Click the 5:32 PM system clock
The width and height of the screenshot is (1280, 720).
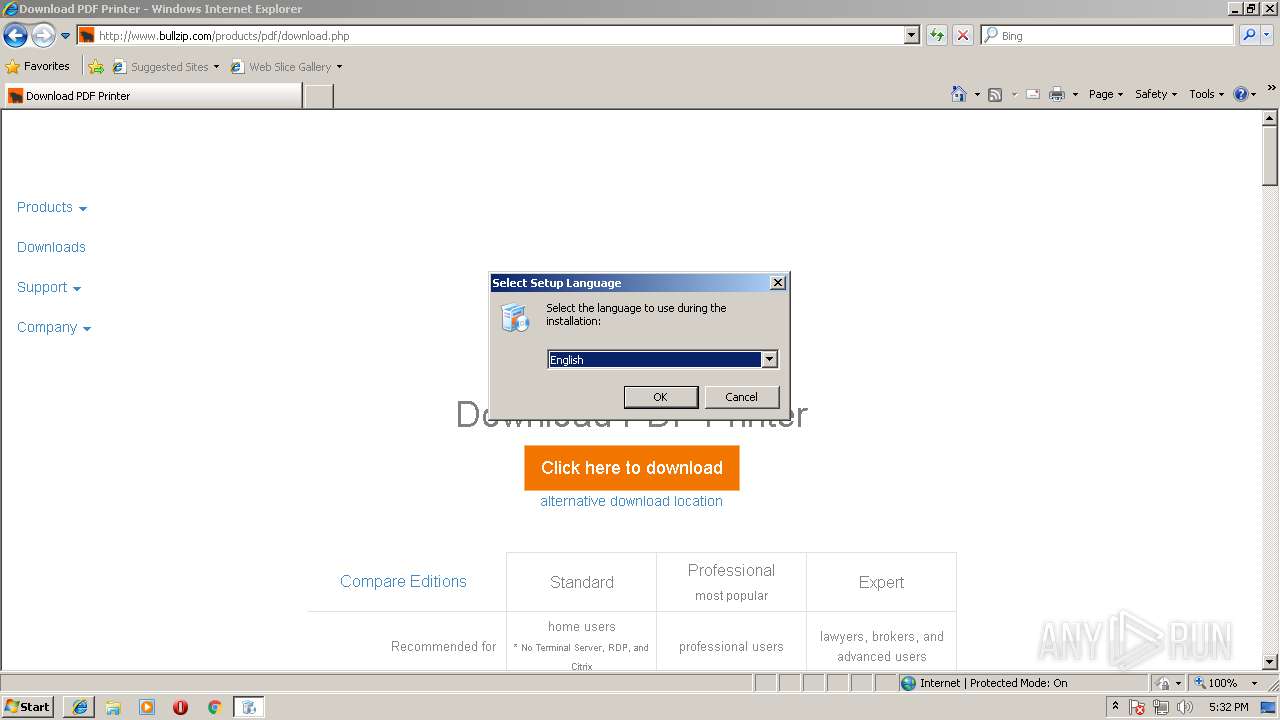click(x=1228, y=707)
